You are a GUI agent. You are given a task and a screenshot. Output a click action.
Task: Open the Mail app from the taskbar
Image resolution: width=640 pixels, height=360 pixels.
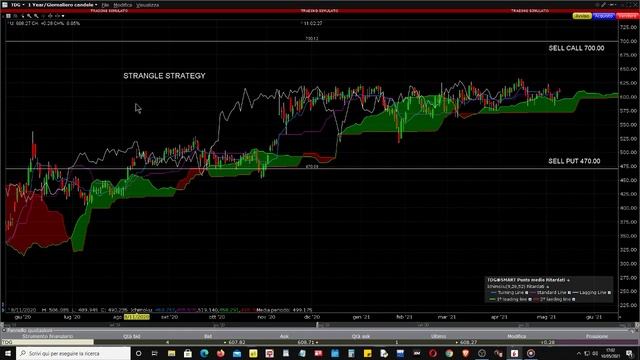237,353
